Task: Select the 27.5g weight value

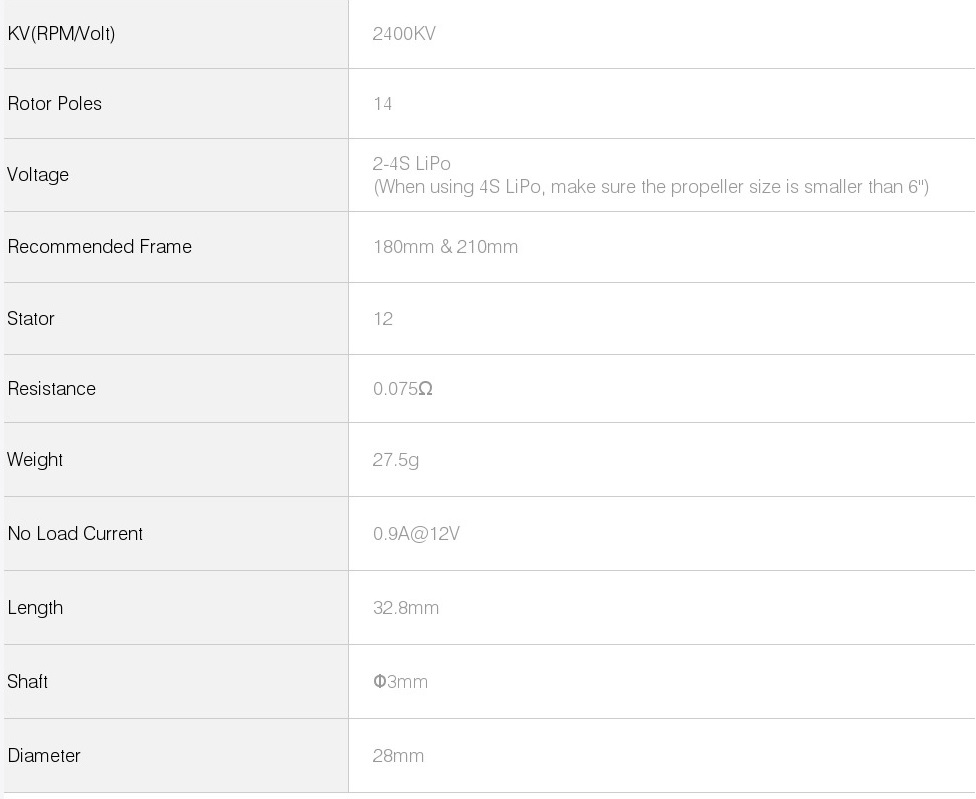Action: [396, 460]
